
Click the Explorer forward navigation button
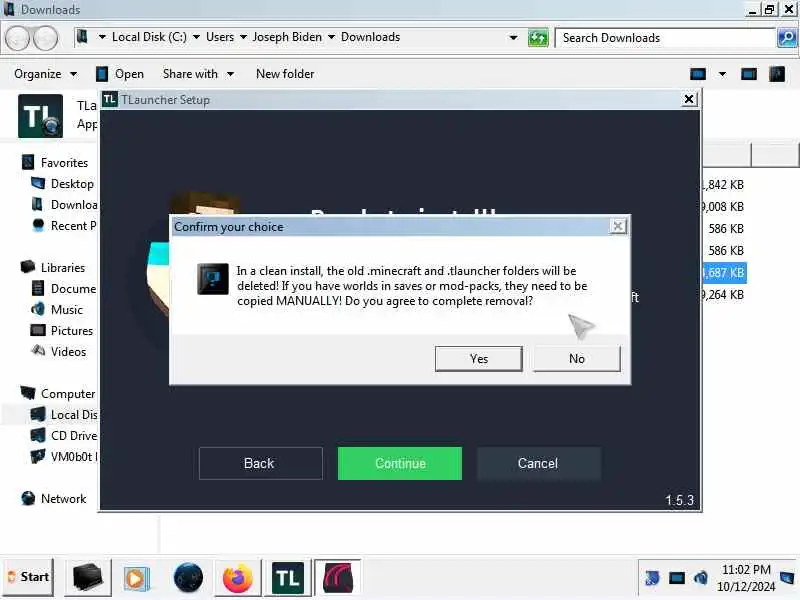tap(46, 38)
